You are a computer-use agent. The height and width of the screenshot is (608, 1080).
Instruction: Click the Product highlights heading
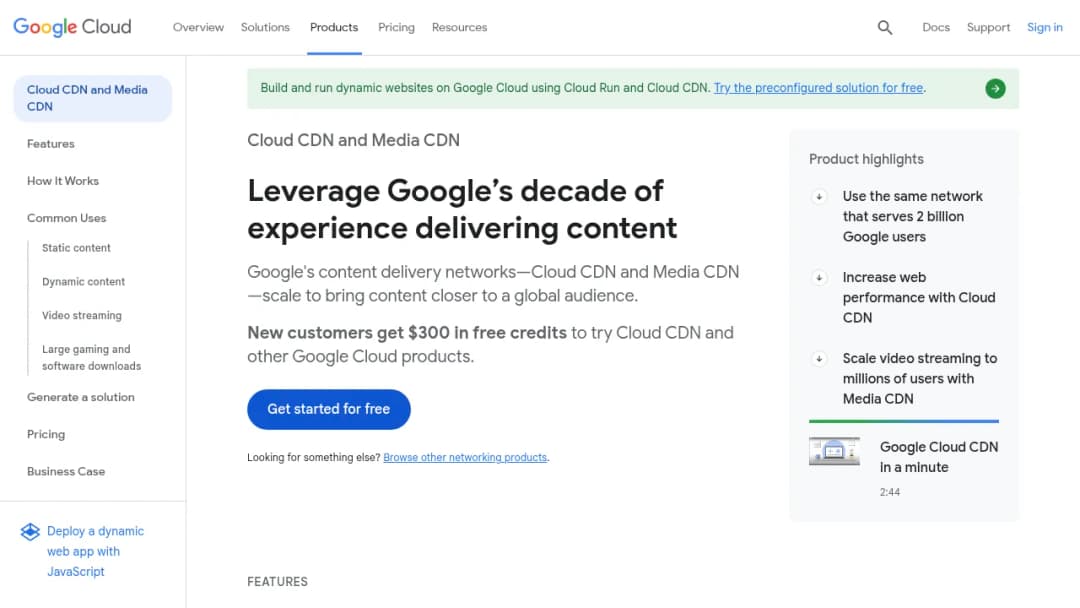pyautogui.click(x=866, y=159)
